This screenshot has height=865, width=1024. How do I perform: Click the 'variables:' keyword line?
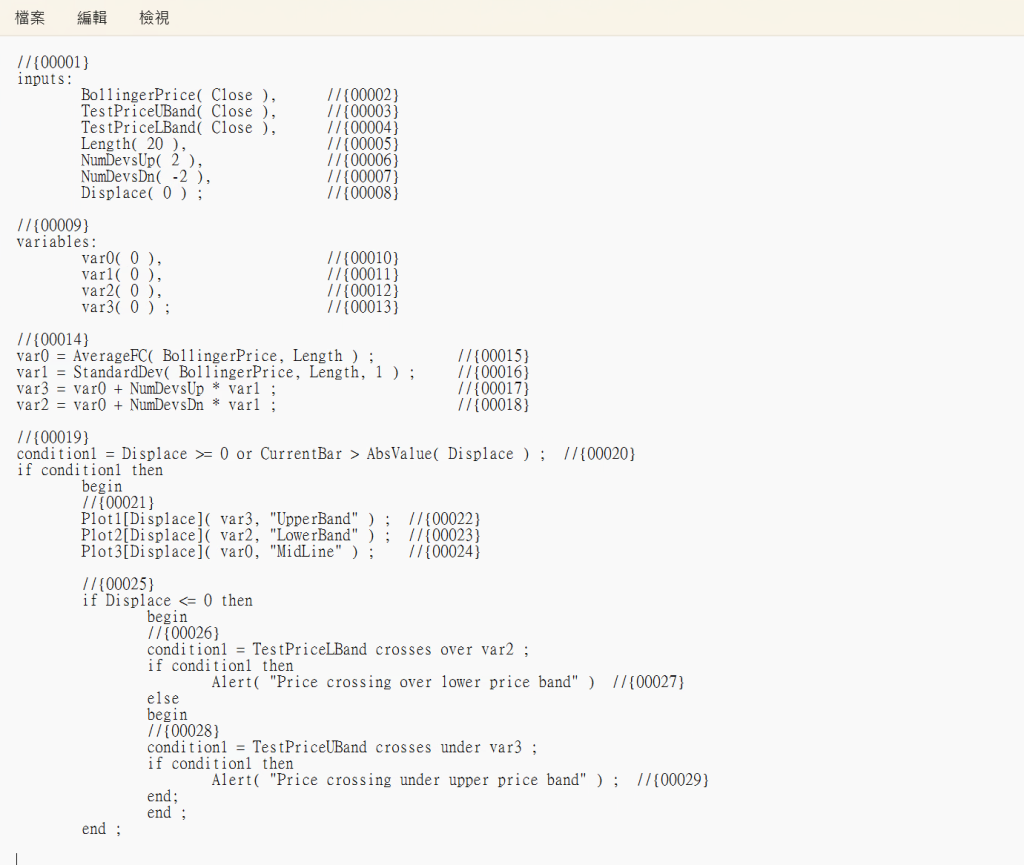click(57, 242)
